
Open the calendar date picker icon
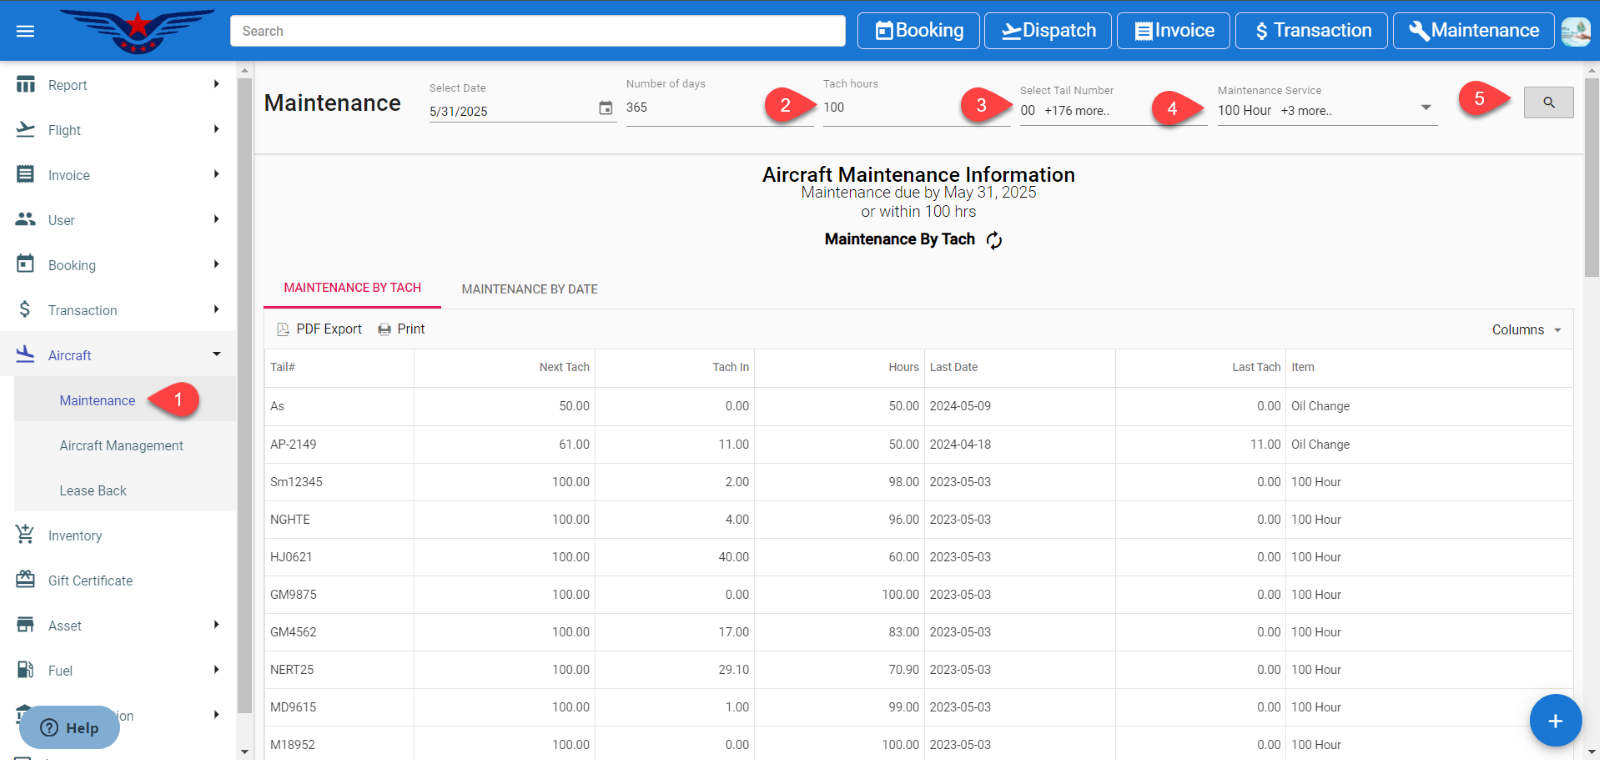pyautogui.click(x=605, y=108)
